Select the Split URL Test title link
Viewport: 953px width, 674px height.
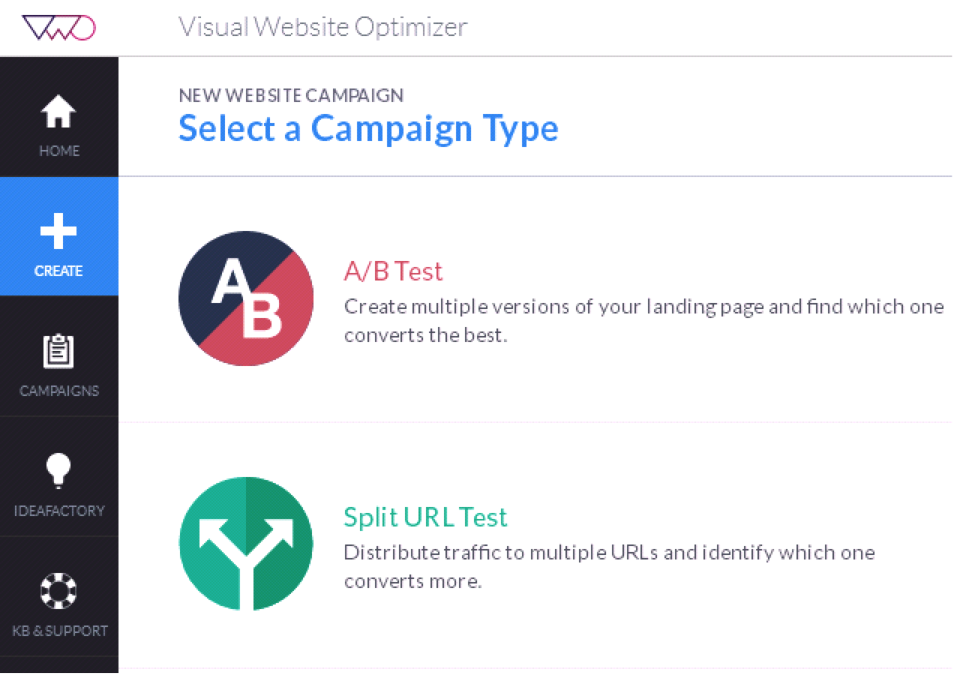(x=425, y=517)
